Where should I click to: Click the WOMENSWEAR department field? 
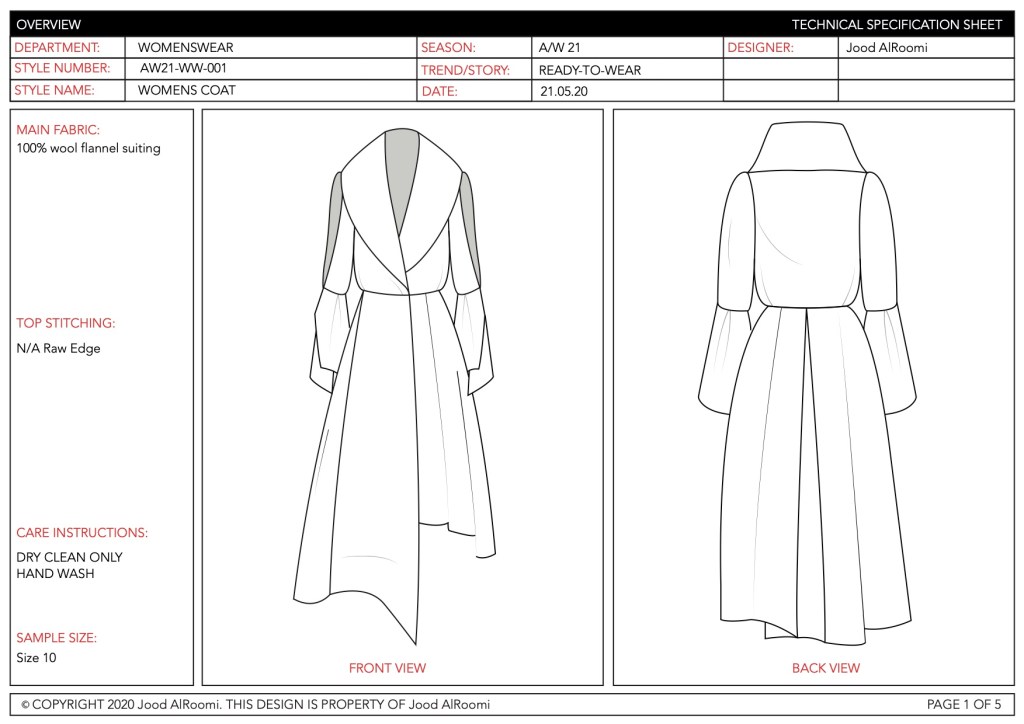tap(185, 48)
